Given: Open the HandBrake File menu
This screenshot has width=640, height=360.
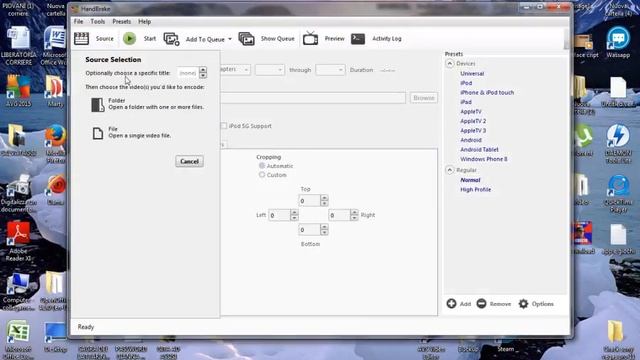Looking at the screenshot, I should 78,22.
